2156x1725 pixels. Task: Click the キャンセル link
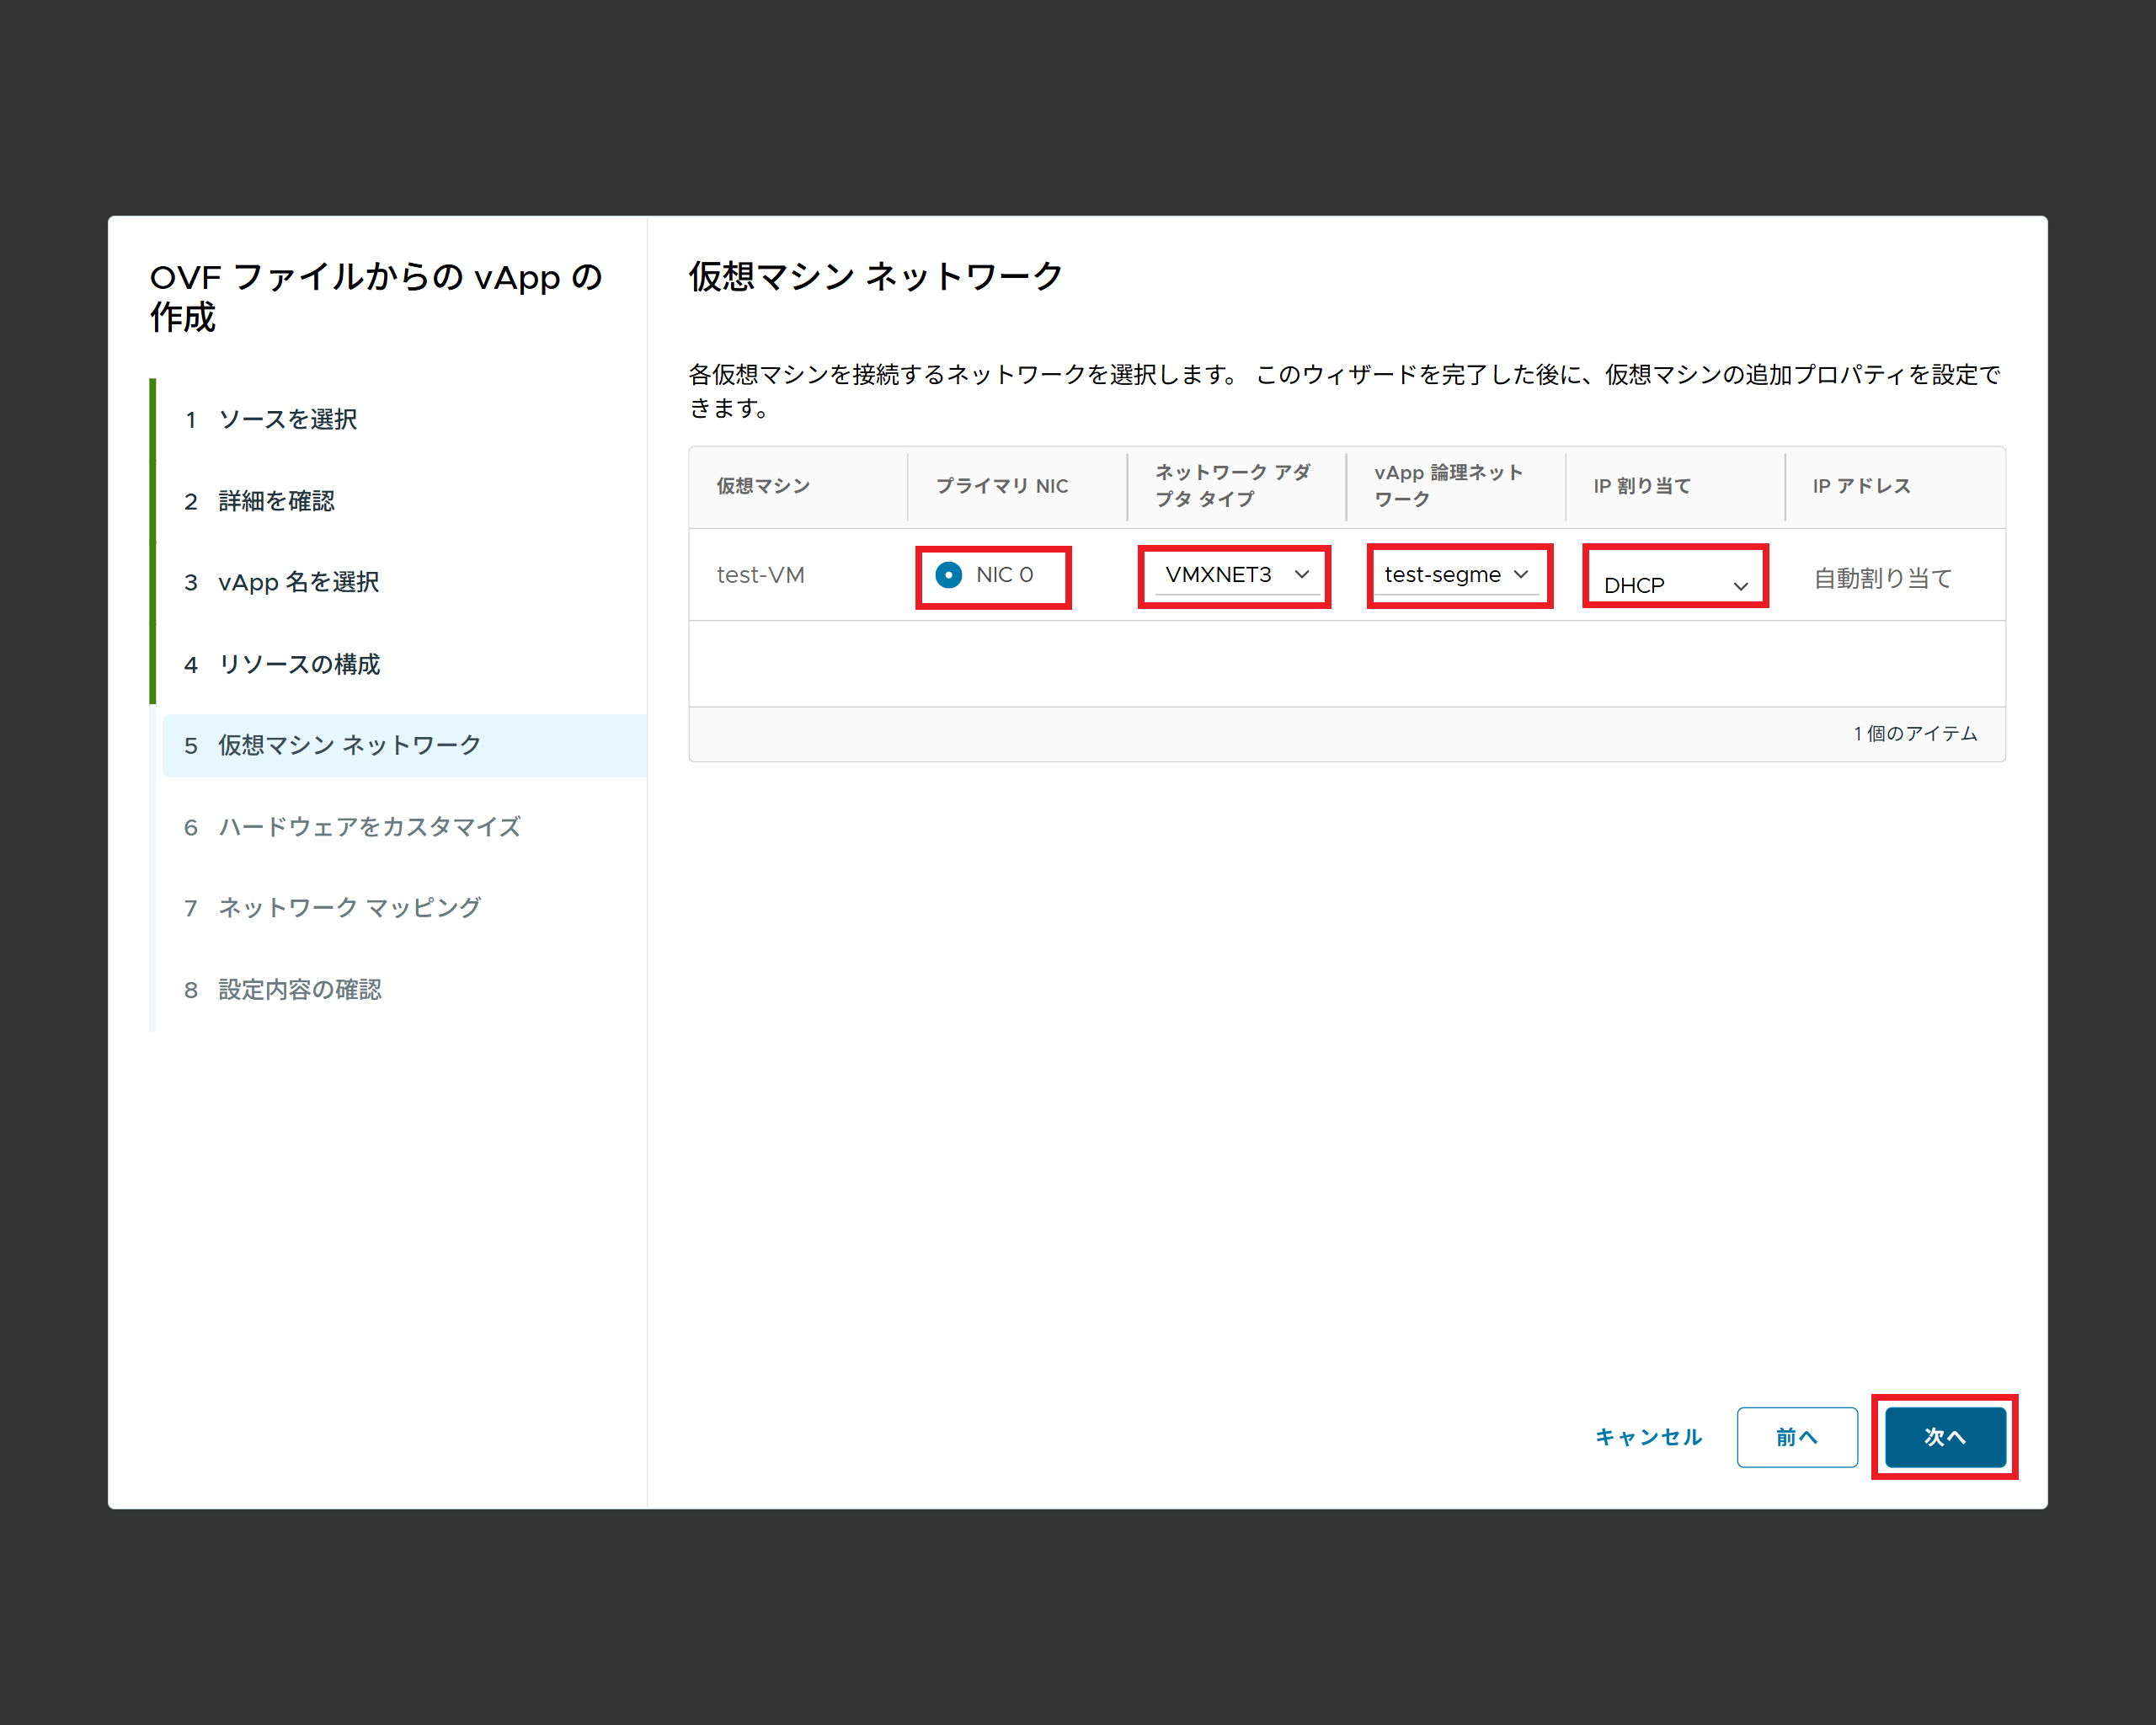pos(1648,1437)
